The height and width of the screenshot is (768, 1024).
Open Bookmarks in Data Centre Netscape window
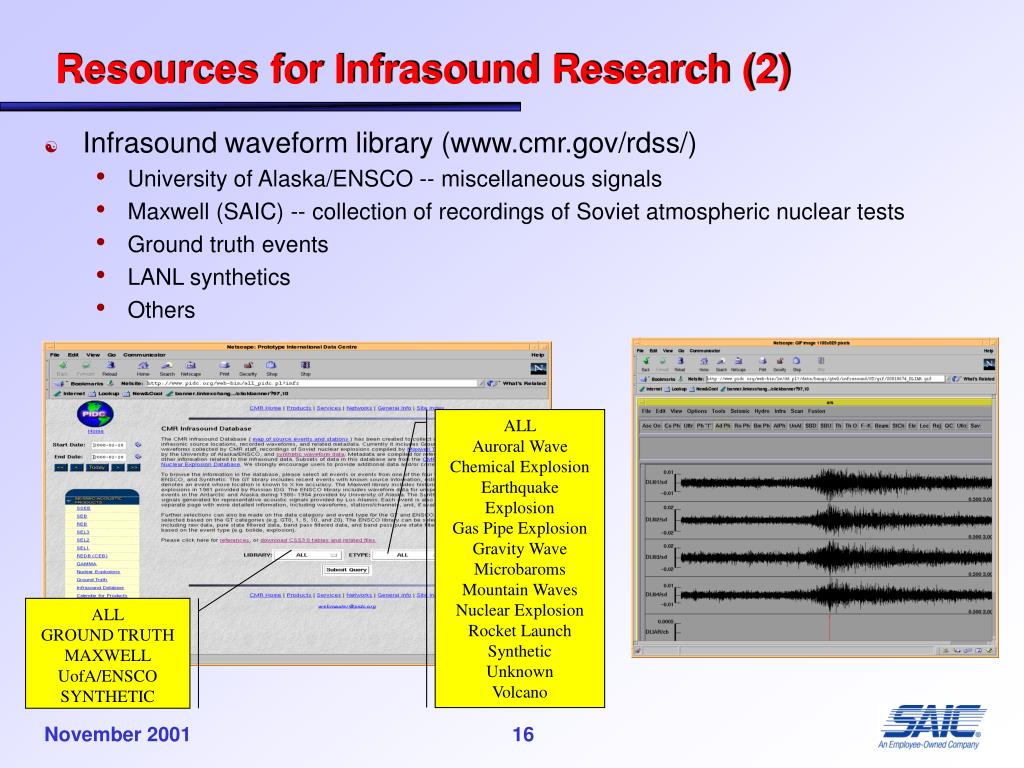[x=86, y=384]
